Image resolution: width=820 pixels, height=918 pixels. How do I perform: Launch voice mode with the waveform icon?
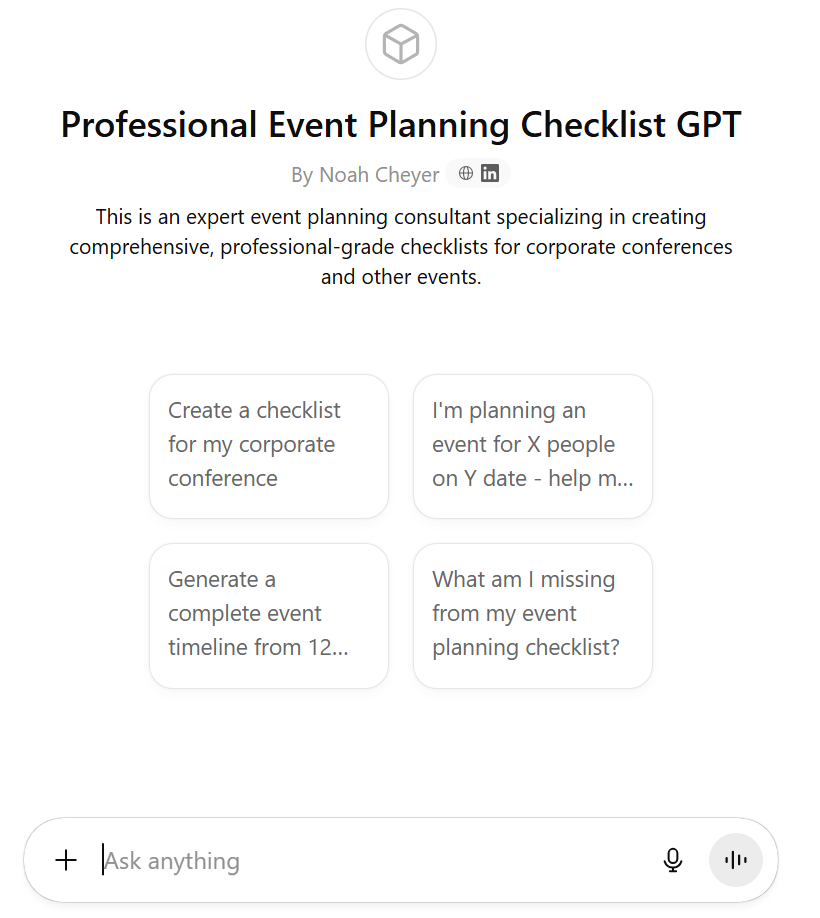735,860
